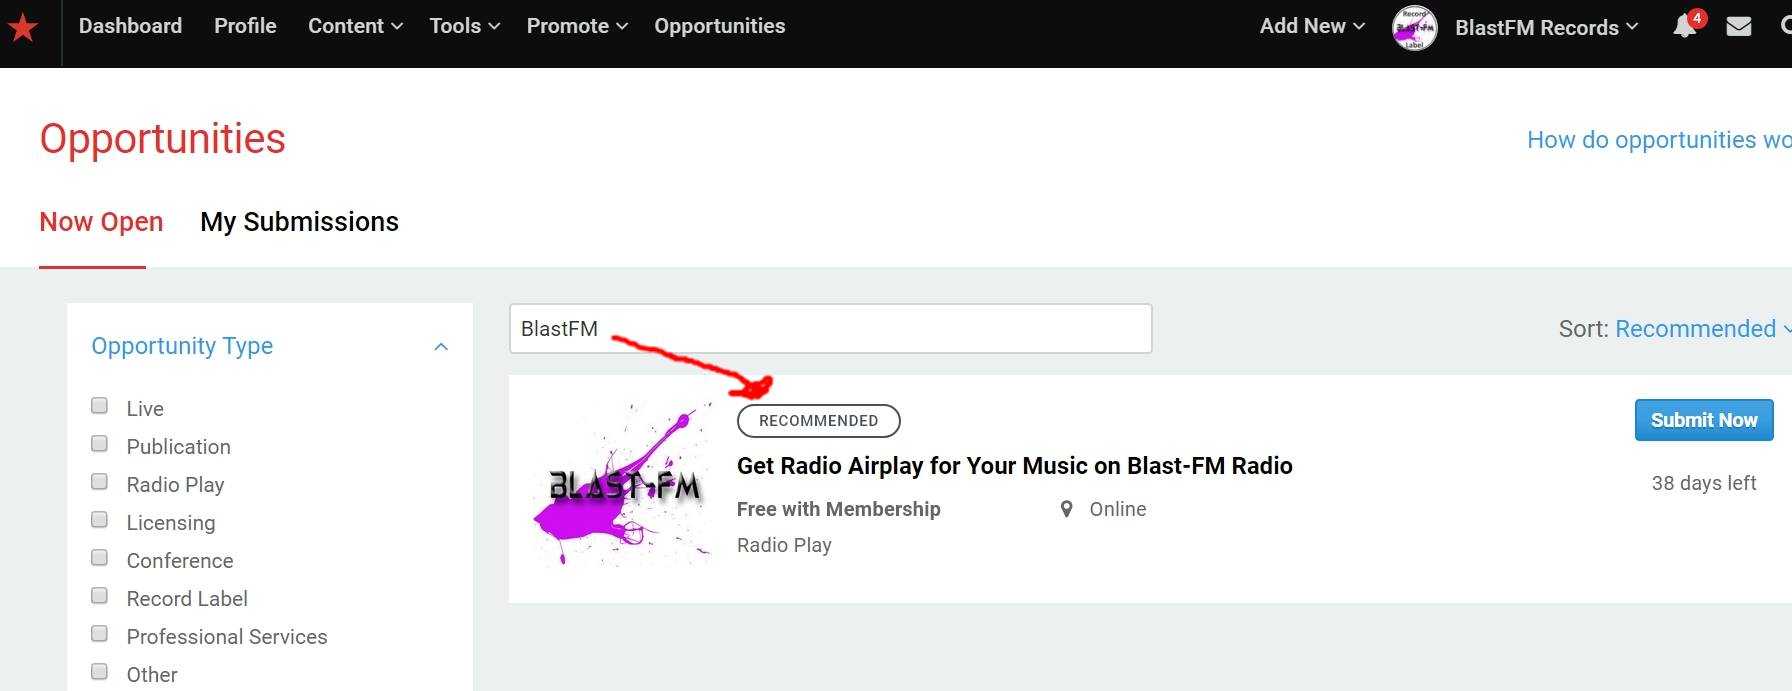
Task: Click the Opportunity Type heading
Action: (182, 346)
